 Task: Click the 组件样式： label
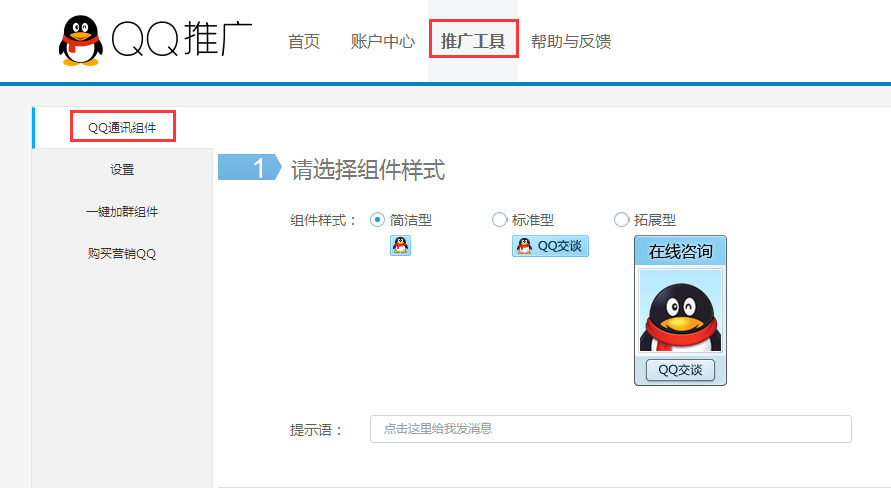click(x=323, y=220)
